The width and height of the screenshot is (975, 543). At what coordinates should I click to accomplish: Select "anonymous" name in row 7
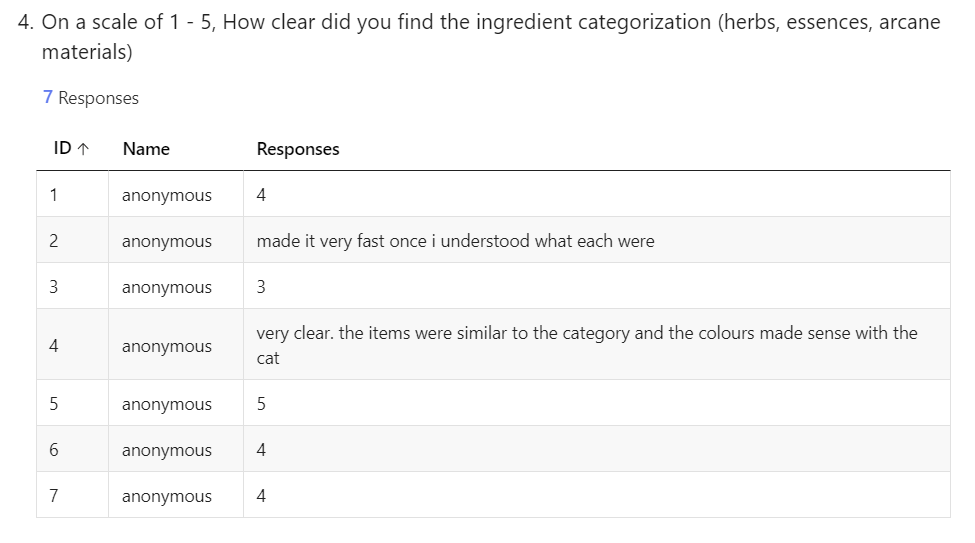[167, 496]
